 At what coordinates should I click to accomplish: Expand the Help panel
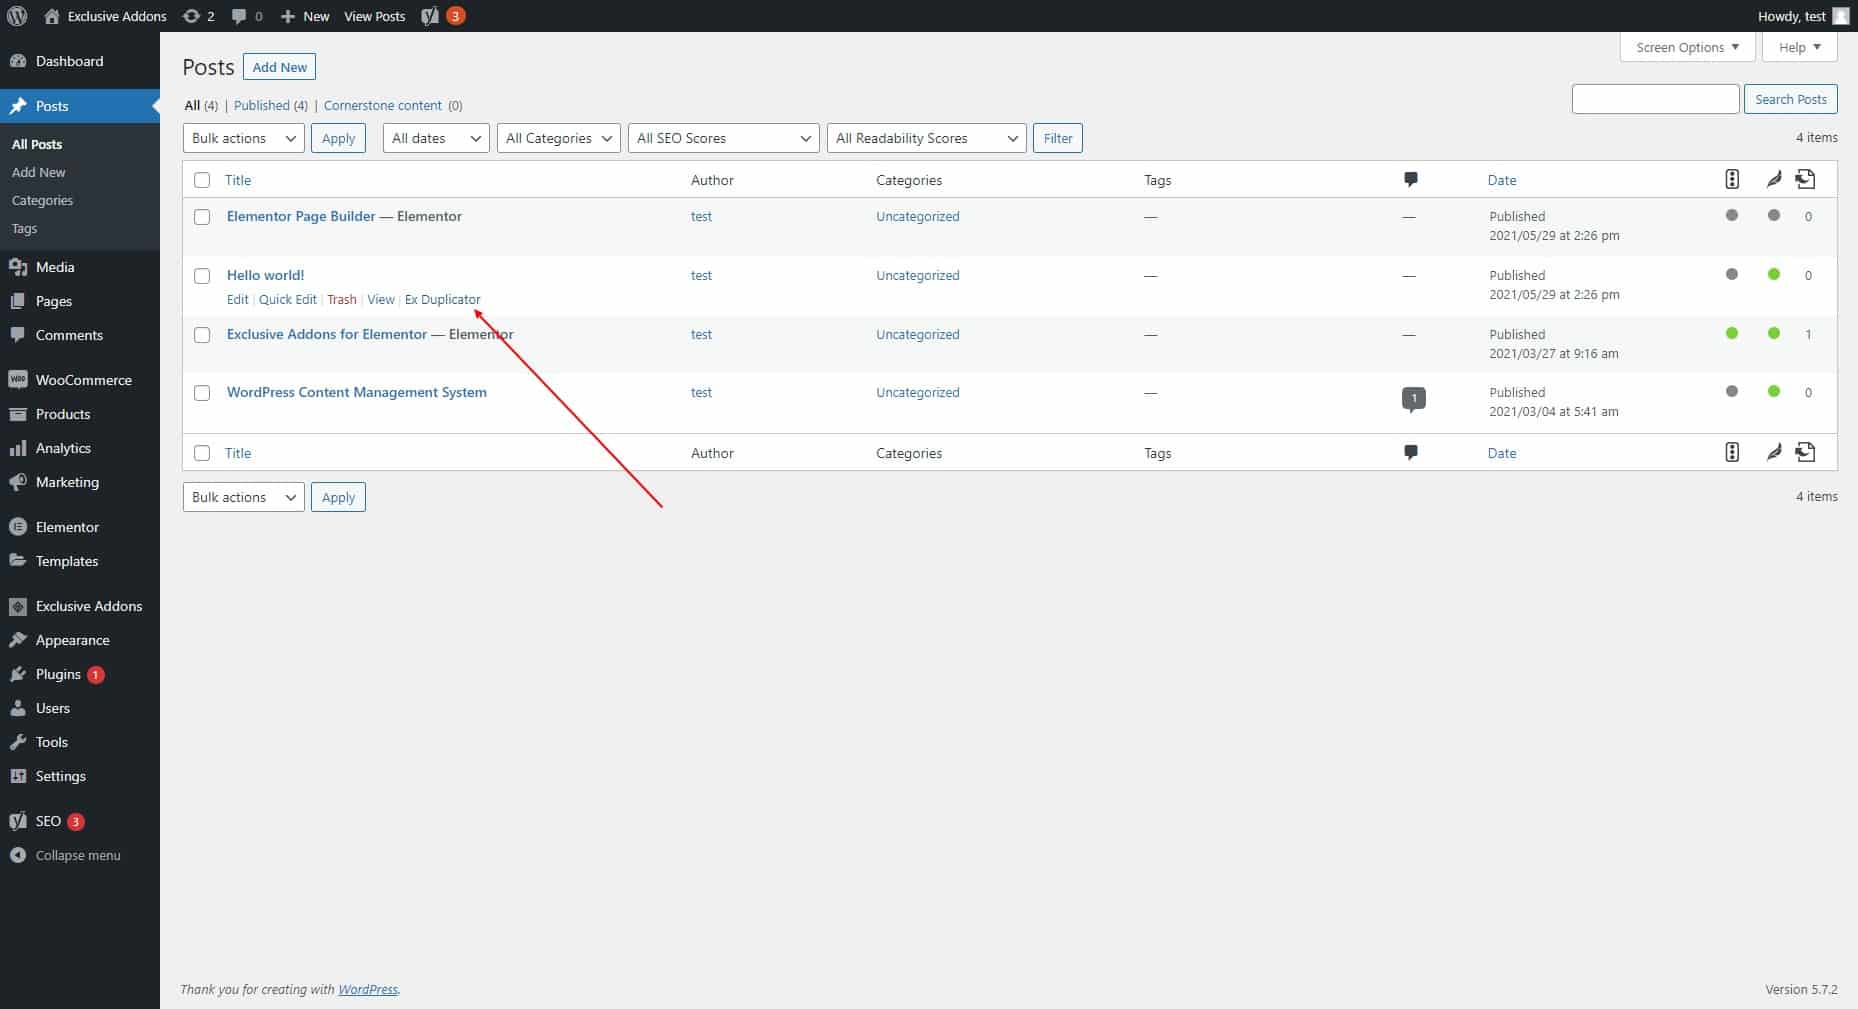pyautogui.click(x=1800, y=47)
